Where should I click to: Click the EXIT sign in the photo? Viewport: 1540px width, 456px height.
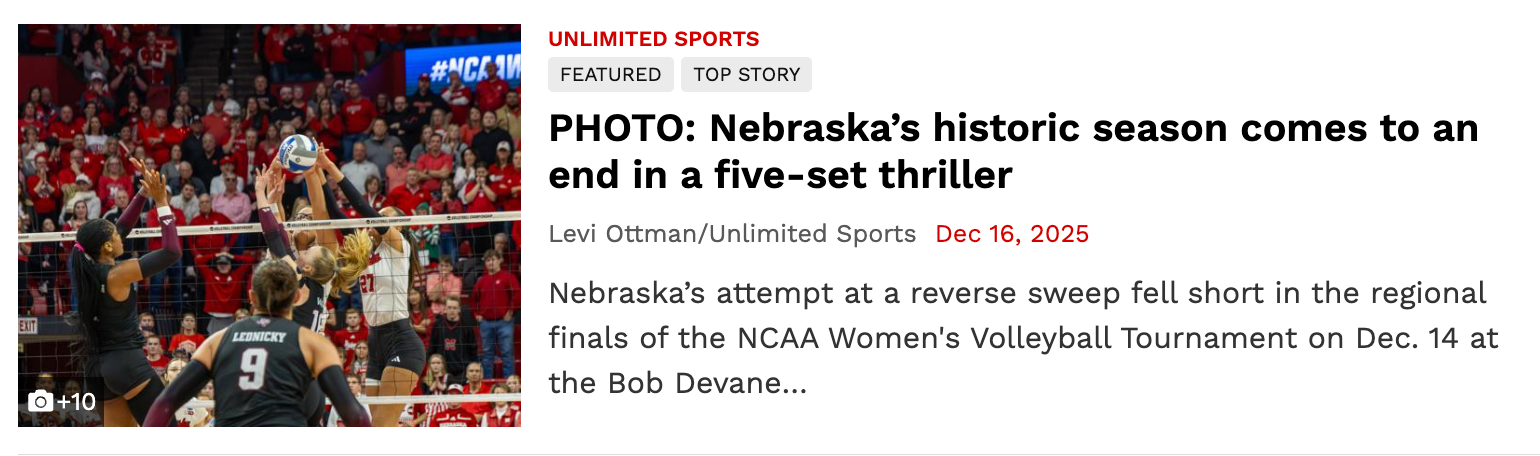(27, 326)
